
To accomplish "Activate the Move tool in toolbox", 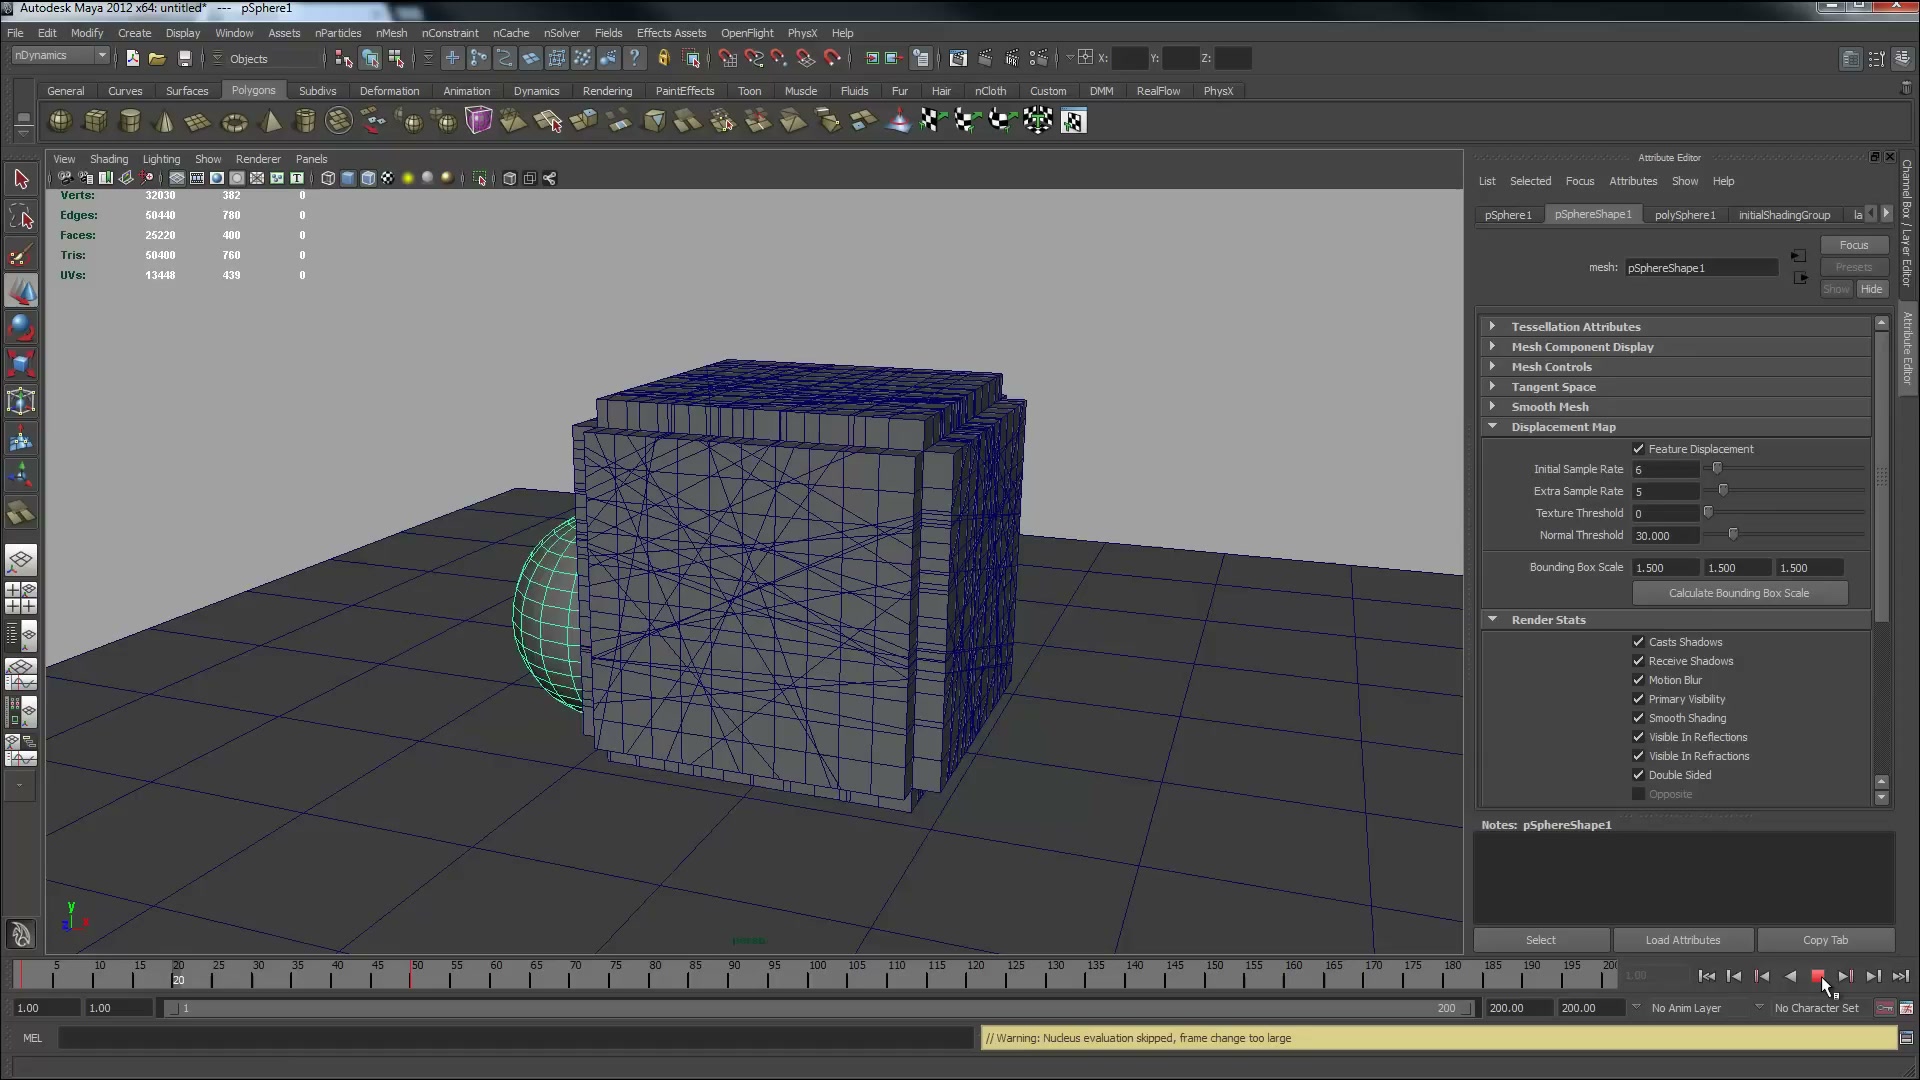I will (21, 291).
